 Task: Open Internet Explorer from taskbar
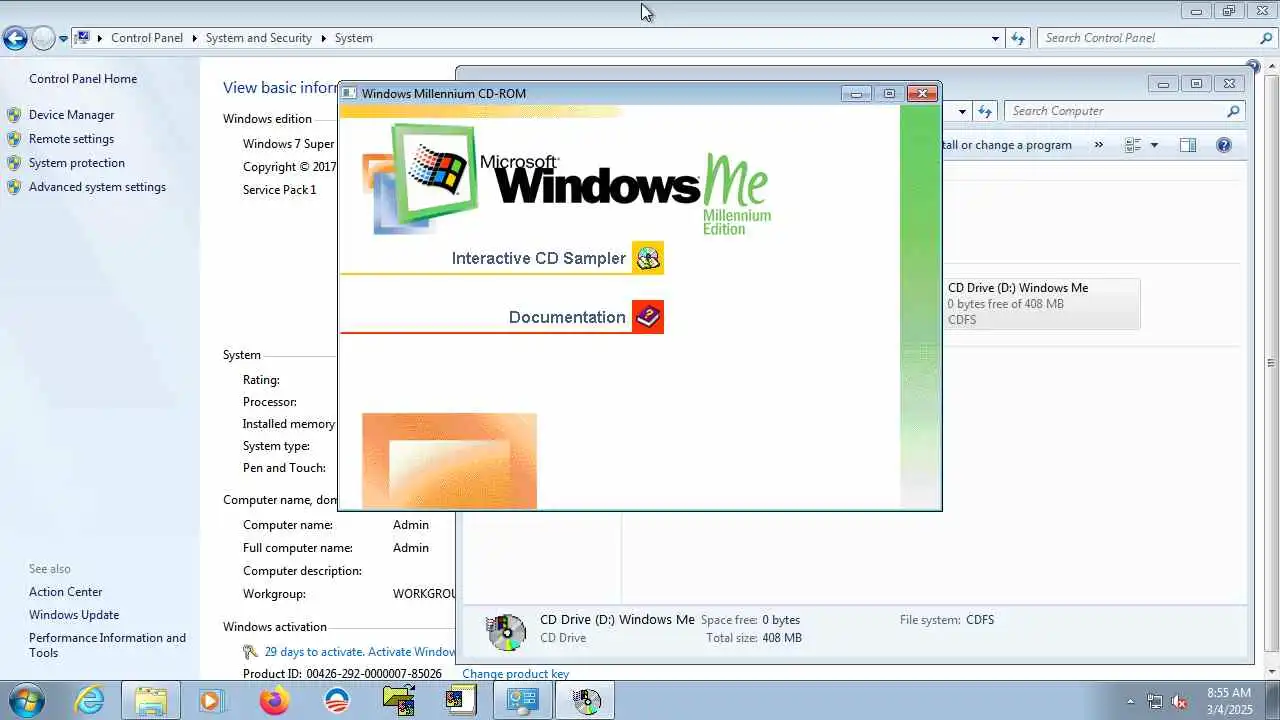click(90, 700)
